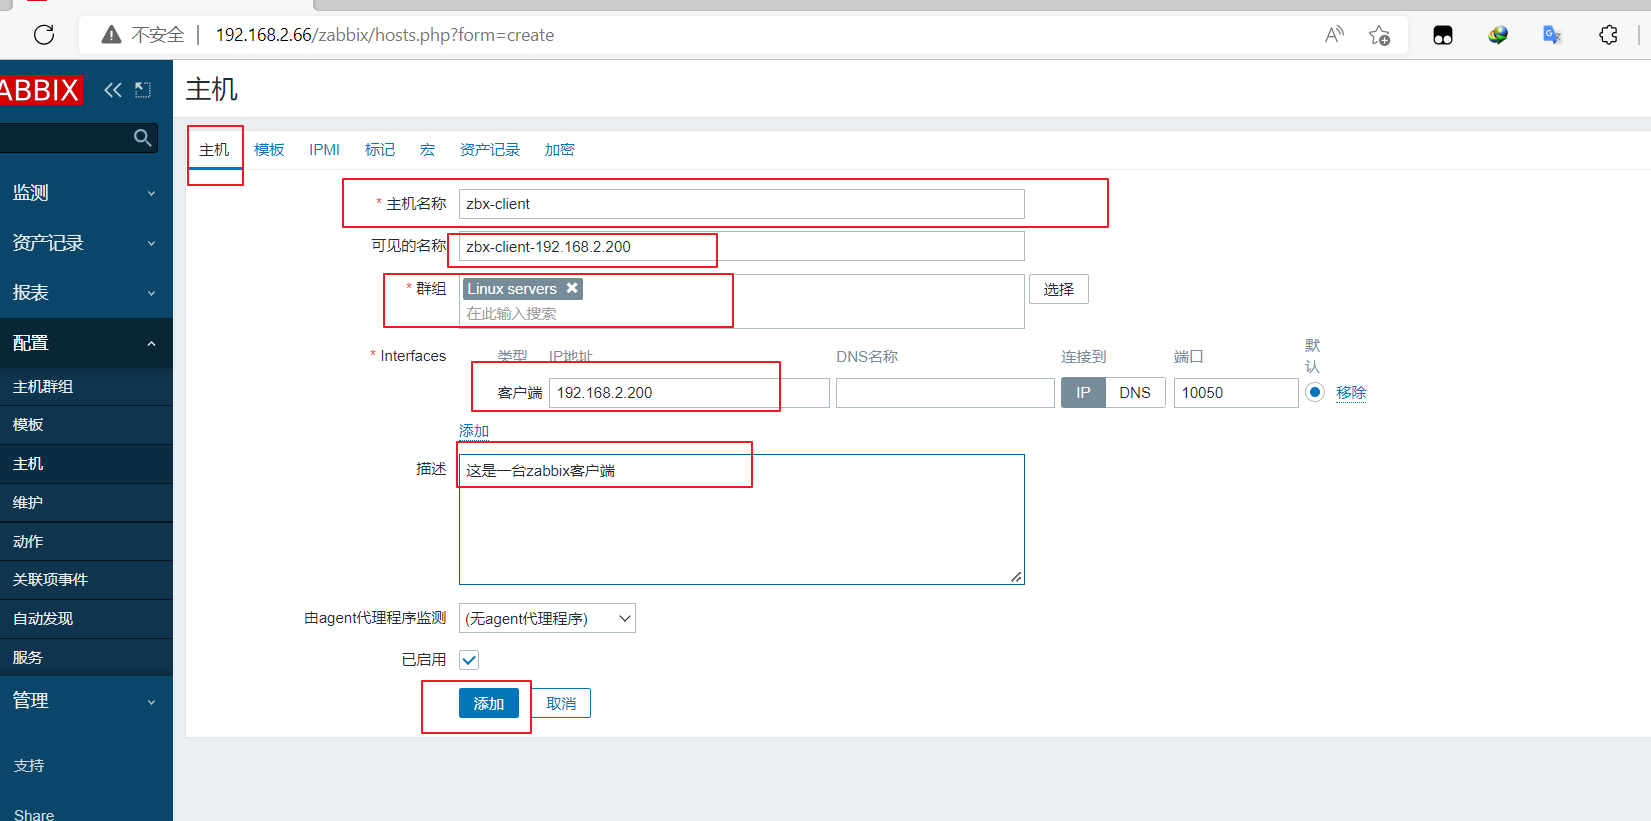Viewport: 1651px width, 821px height.
Task: Open 主机群组 host groups in sidebar
Action: pyautogui.click(x=86, y=387)
